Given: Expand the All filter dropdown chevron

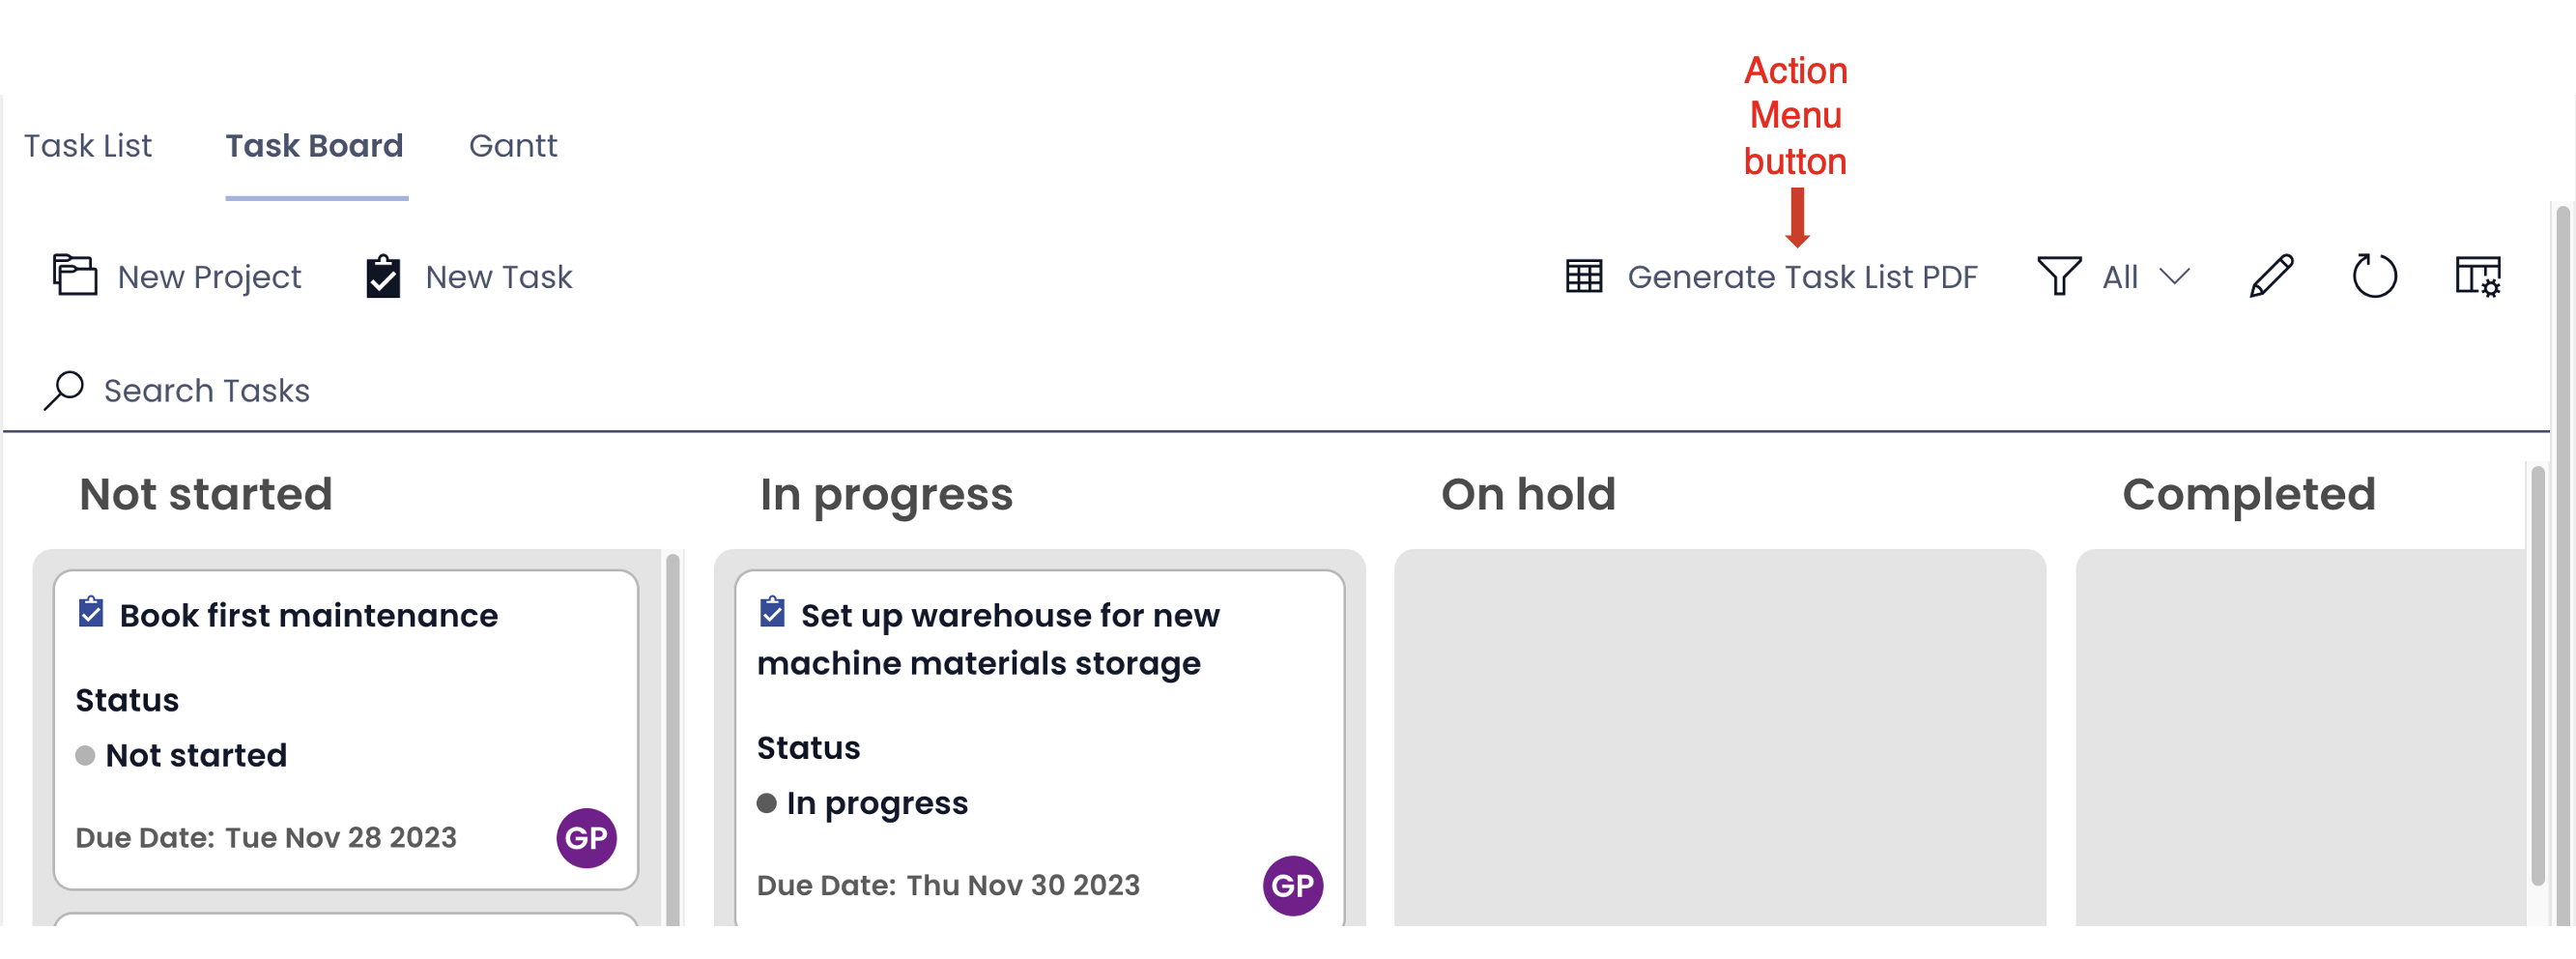Looking at the screenshot, I should [2174, 276].
